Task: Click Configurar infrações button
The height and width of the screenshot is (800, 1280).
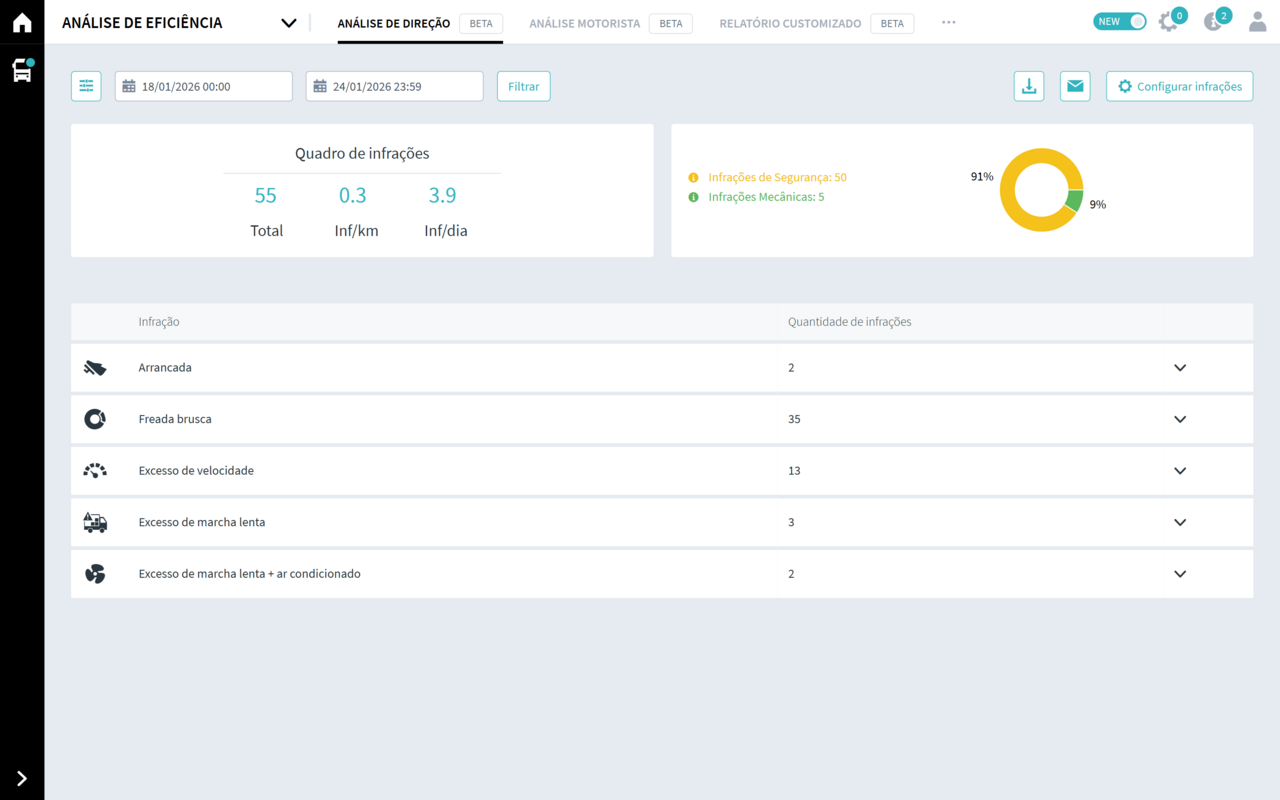Action: point(1179,87)
